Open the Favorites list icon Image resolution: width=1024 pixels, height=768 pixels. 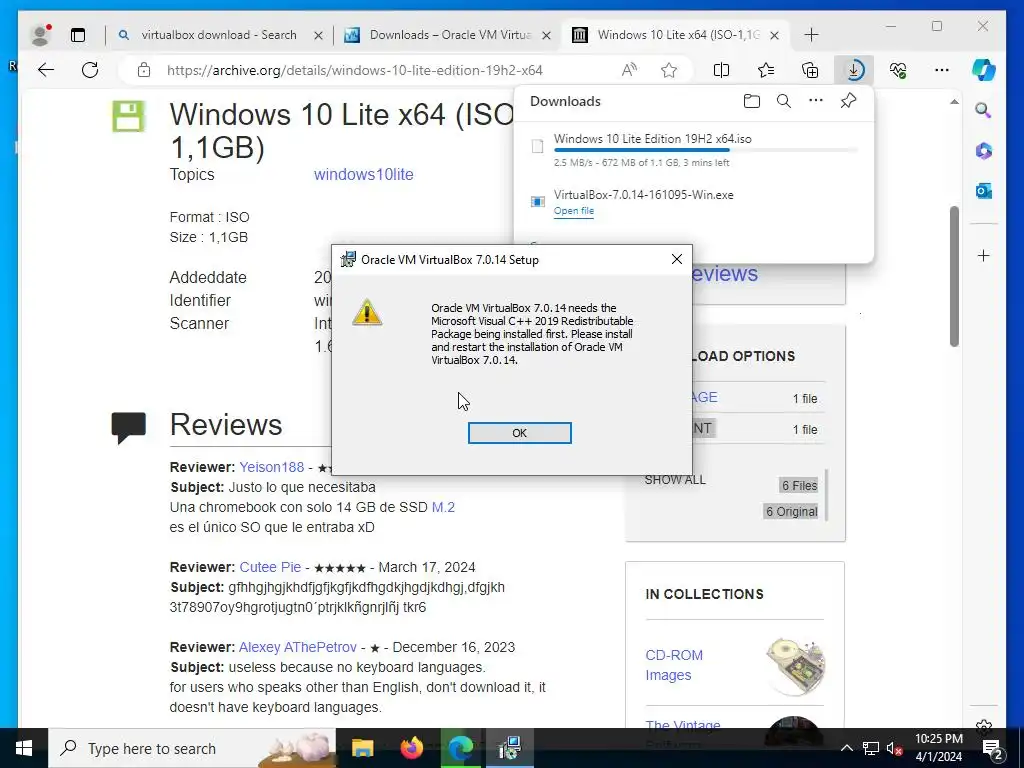click(x=766, y=70)
